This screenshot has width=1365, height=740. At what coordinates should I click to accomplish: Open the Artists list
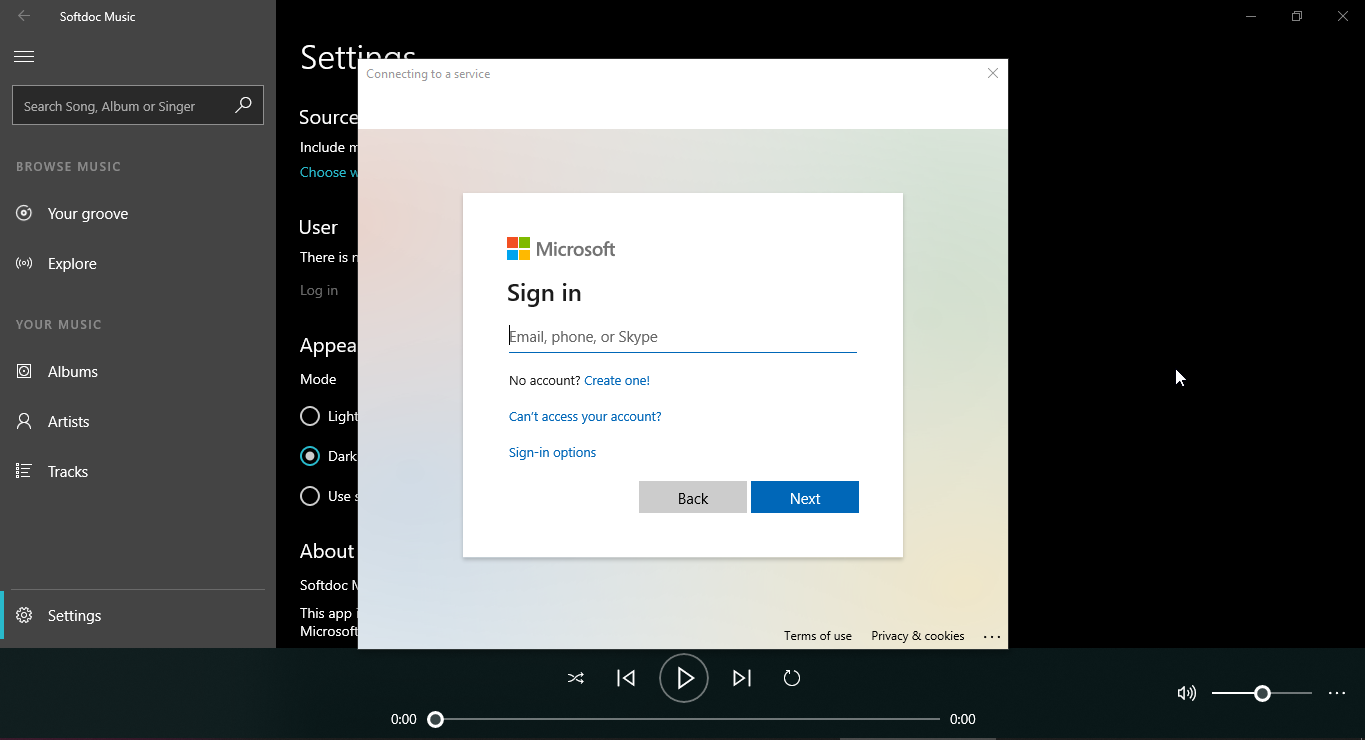point(138,422)
